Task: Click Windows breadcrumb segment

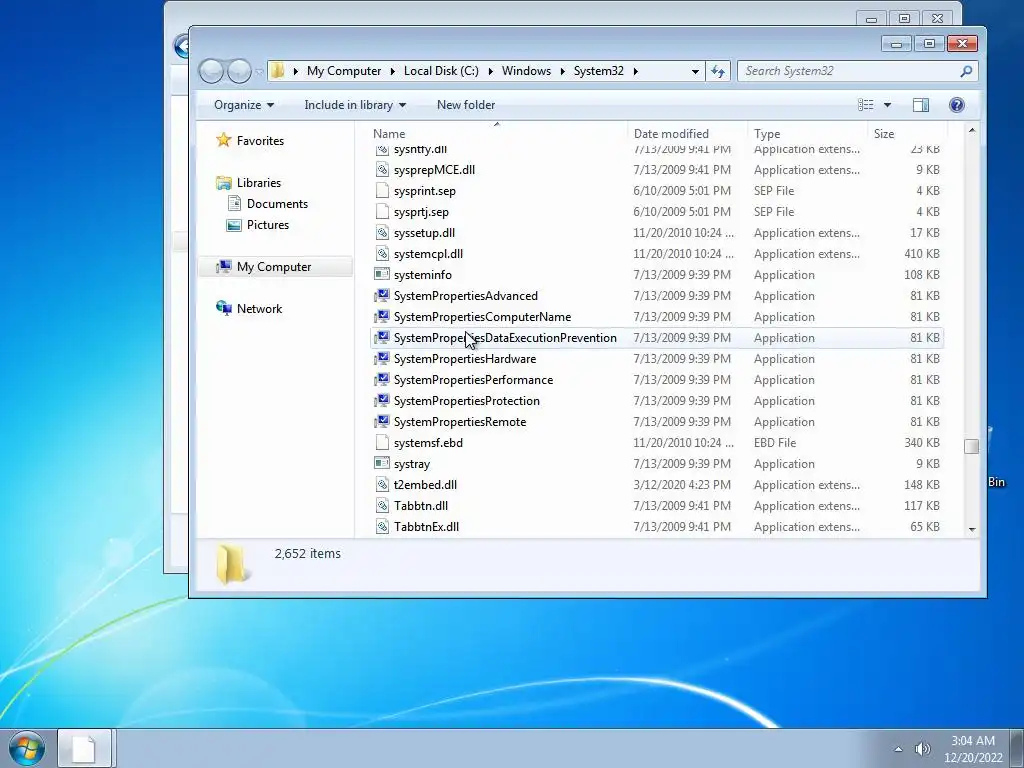Action: point(526,71)
